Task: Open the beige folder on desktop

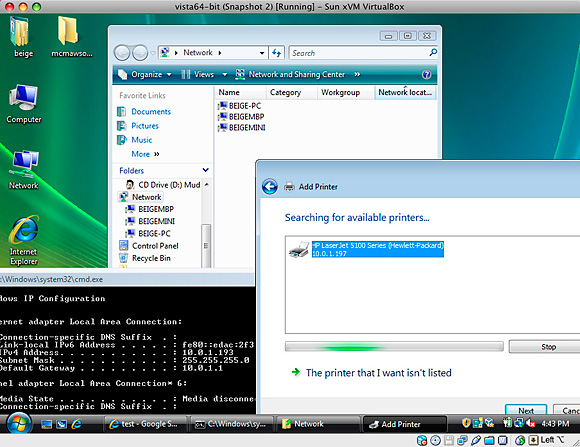Action: pyautogui.click(x=21, y=37)
